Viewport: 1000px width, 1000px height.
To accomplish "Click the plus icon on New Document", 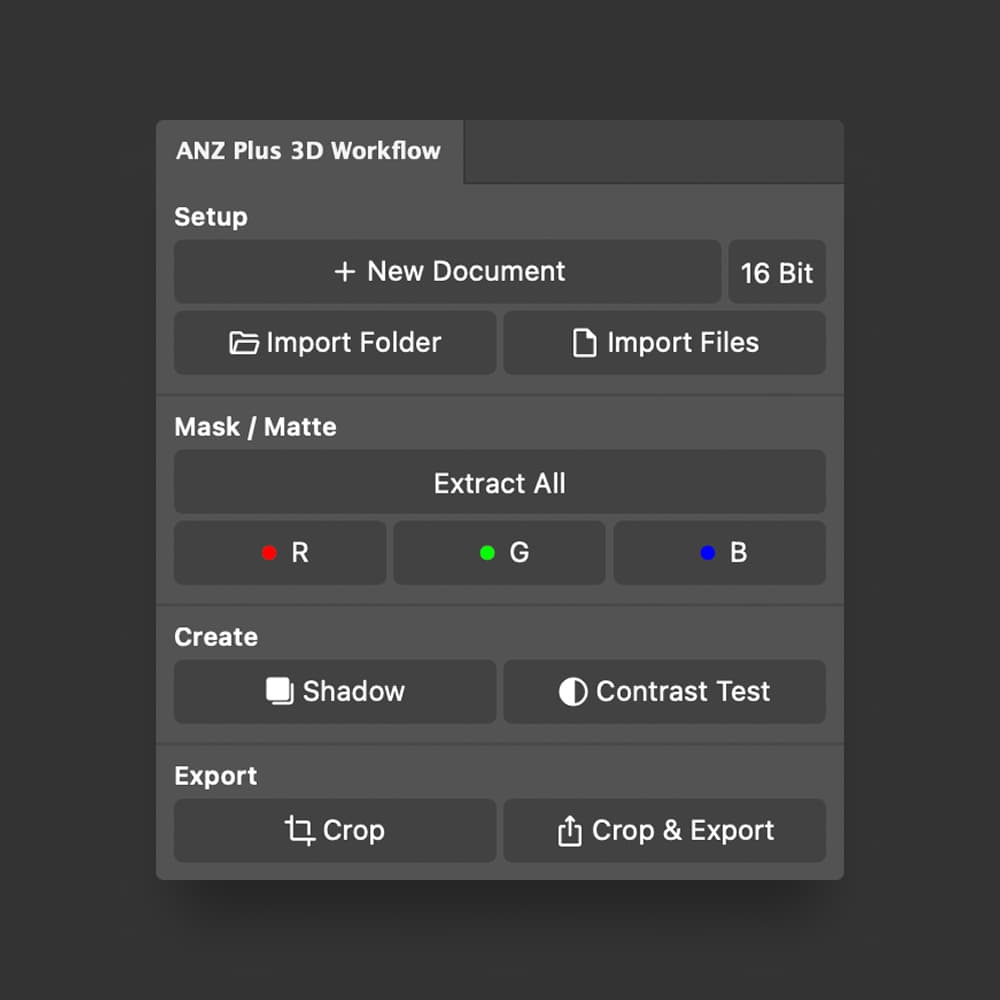I will point(347,271).
